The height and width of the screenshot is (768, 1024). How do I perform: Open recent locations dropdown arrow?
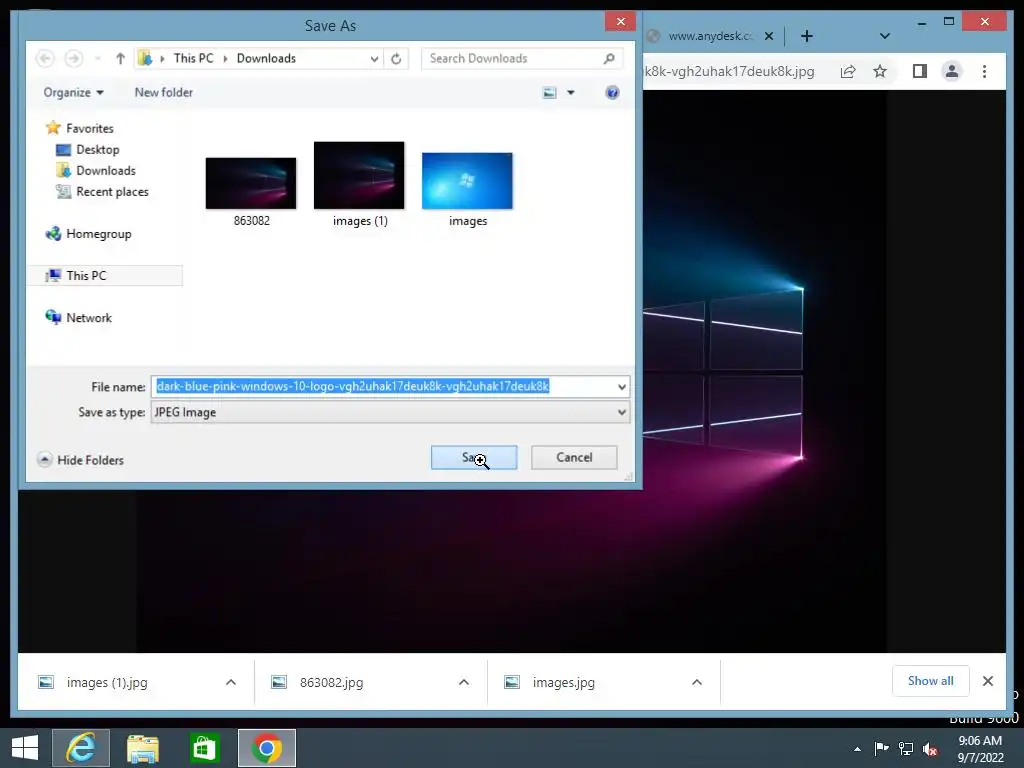(97, 59)
